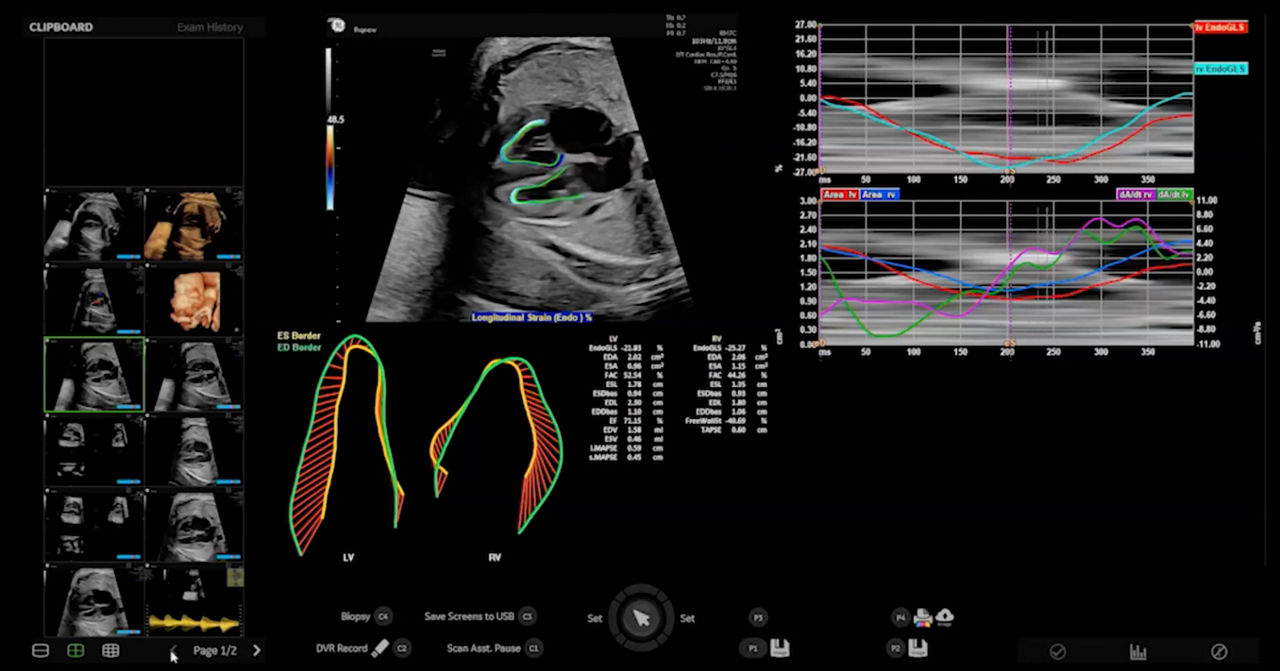Open the Exam History tab
The width and height of the screenshot is (1280, 671).
(210, 27)
